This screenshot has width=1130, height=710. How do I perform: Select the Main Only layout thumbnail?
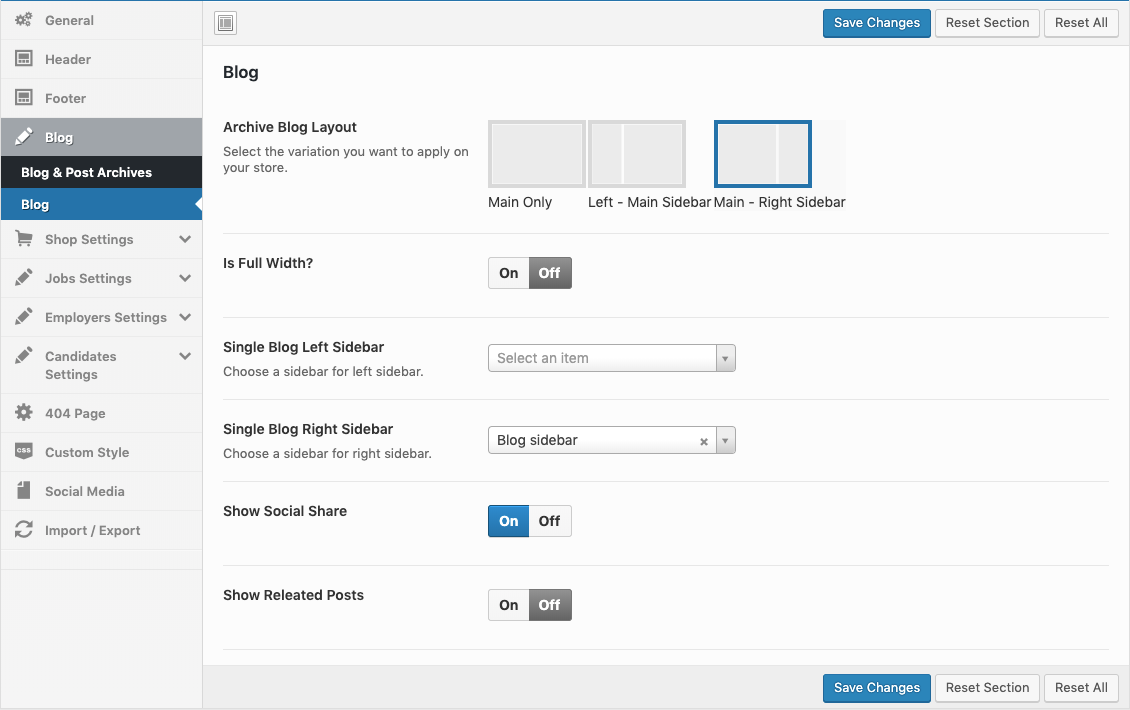click(536, 154)
